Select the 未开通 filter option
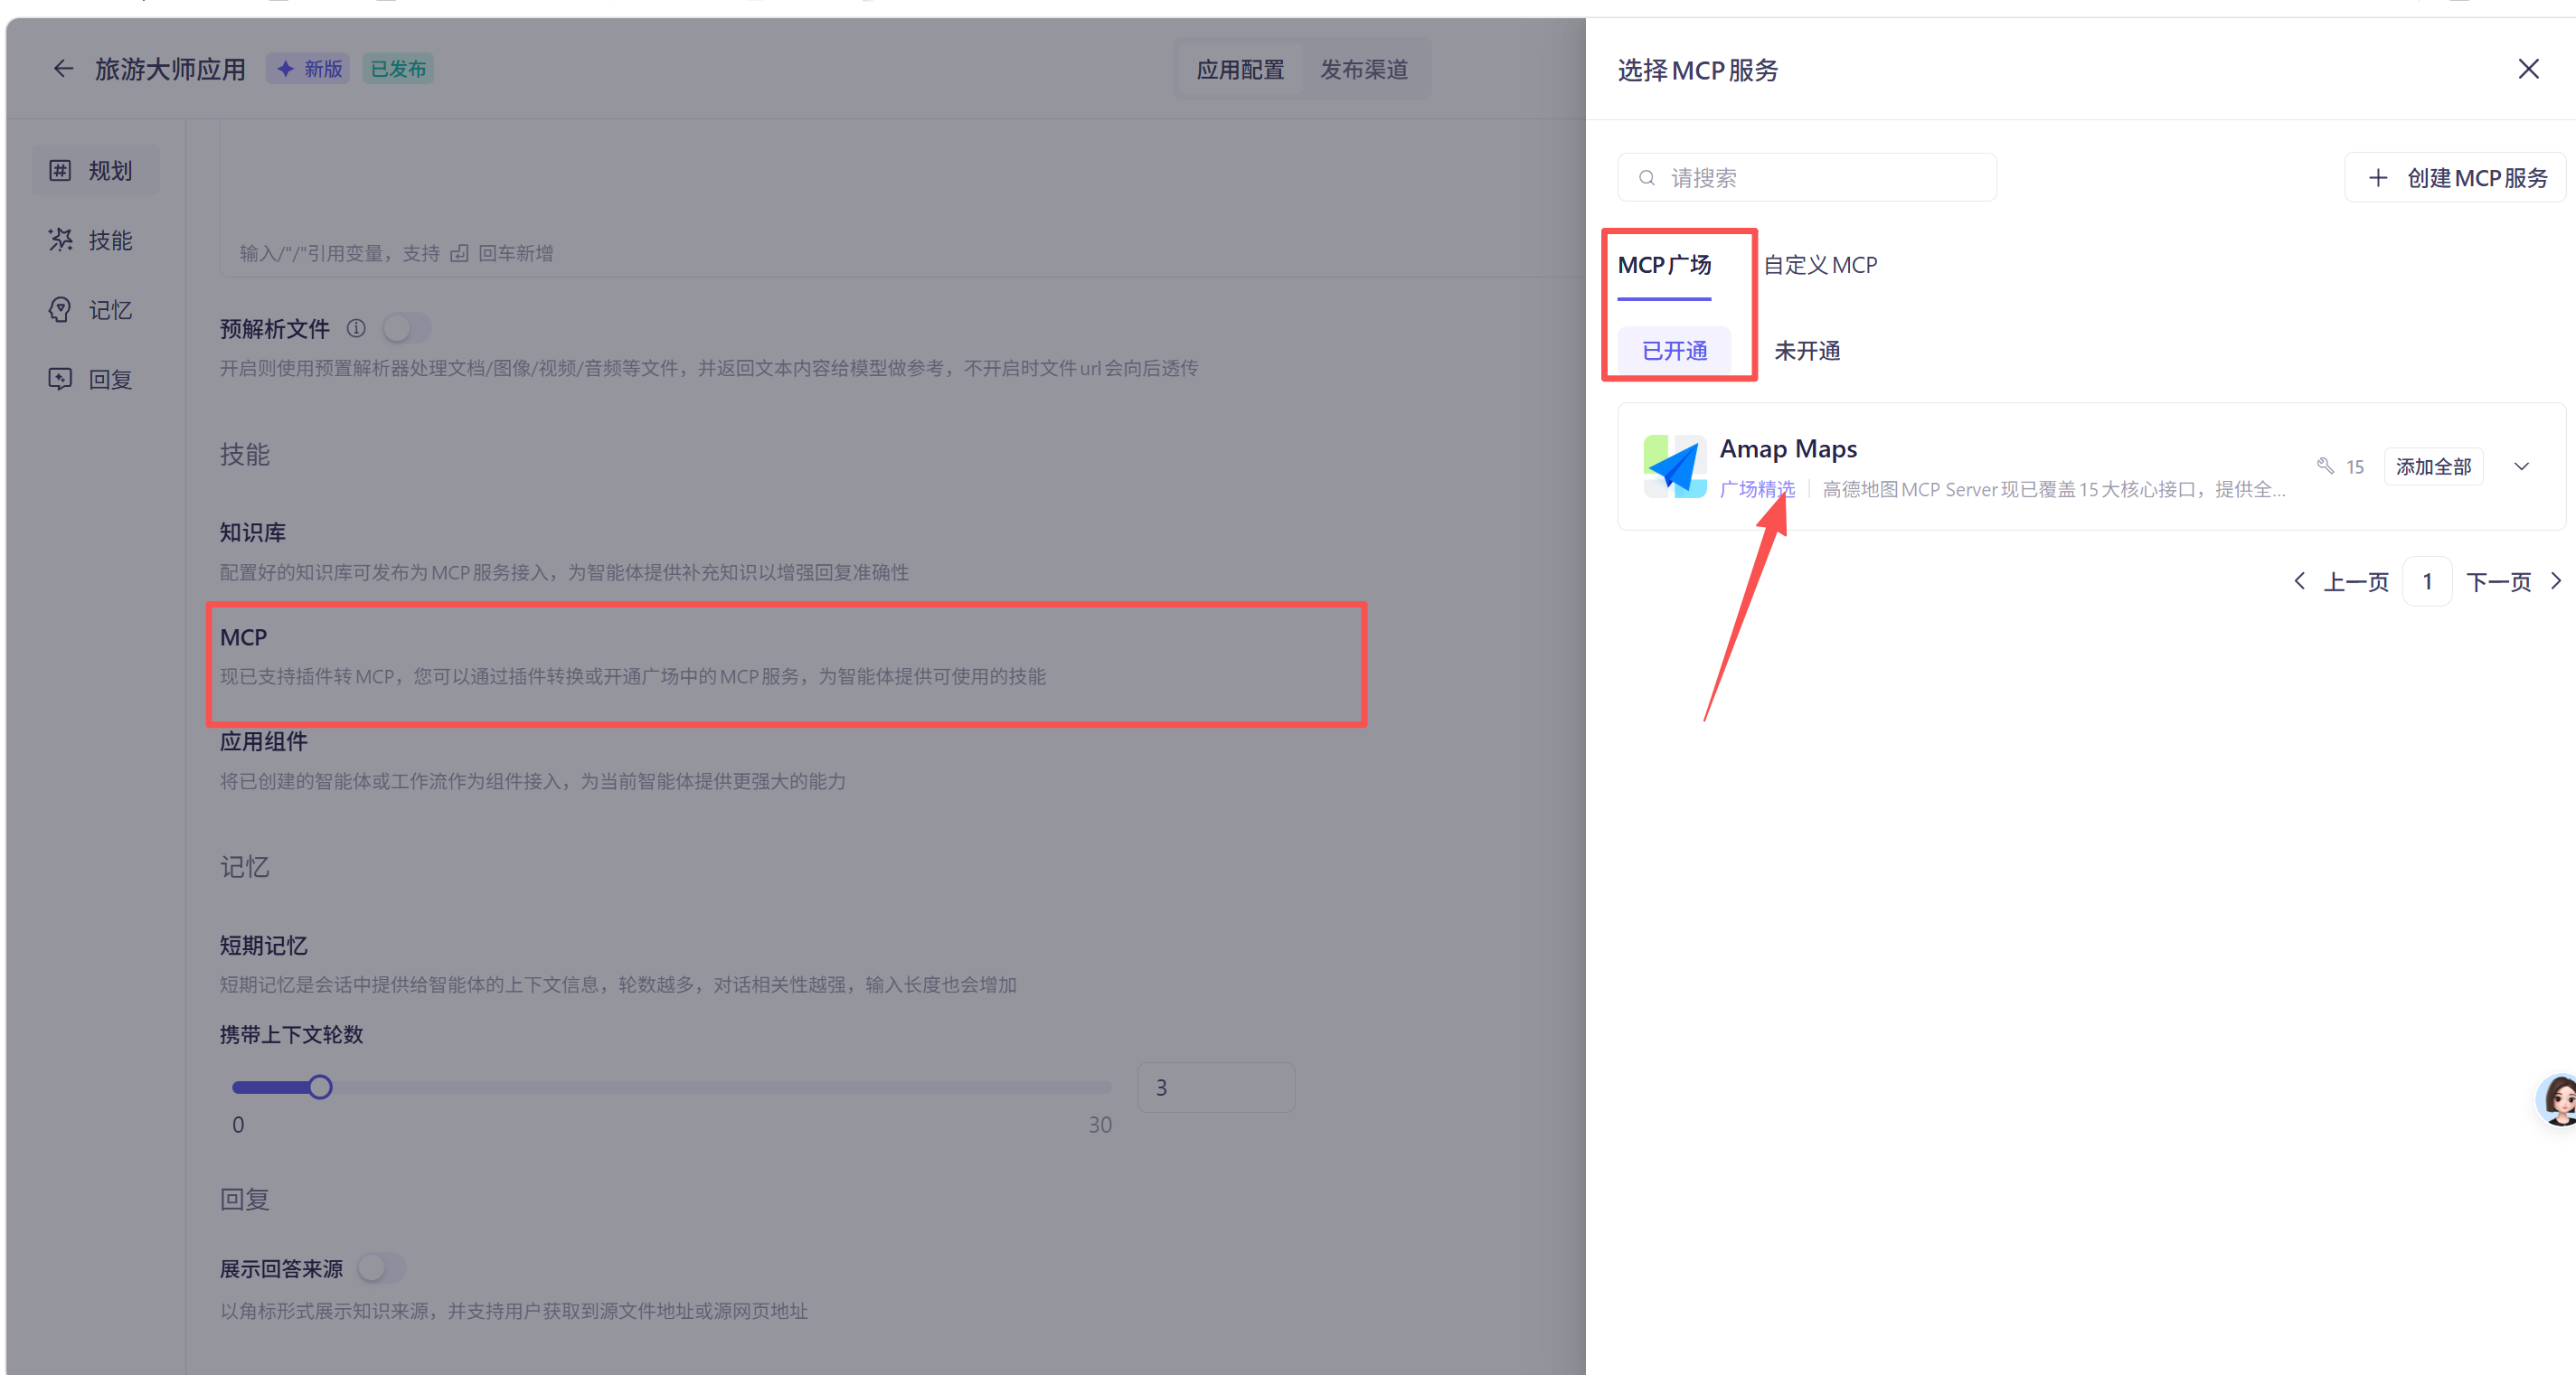The image size is (2576, 1375). 1806,351
